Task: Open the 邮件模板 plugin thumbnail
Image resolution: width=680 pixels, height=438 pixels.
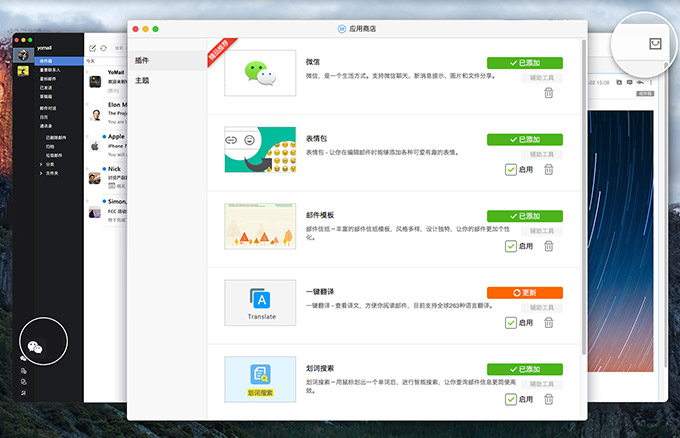Action: coord(260,226)
